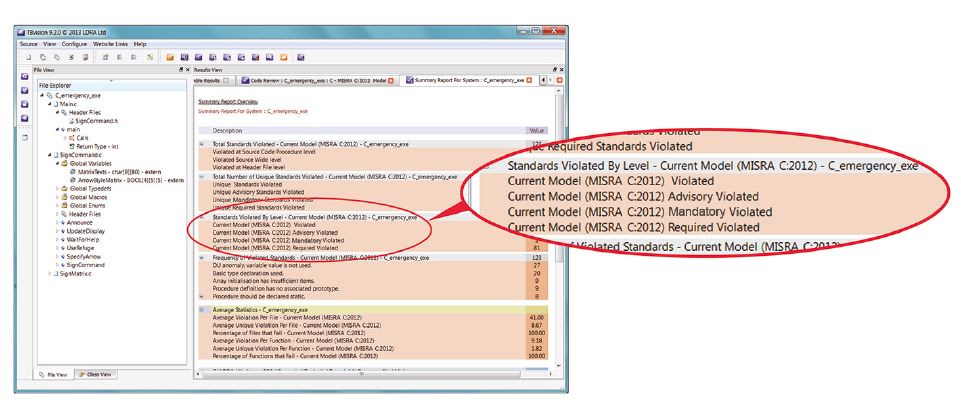Select the WaitForHelp function
This screenshot has width=961, height=409.
coord(83,240)
